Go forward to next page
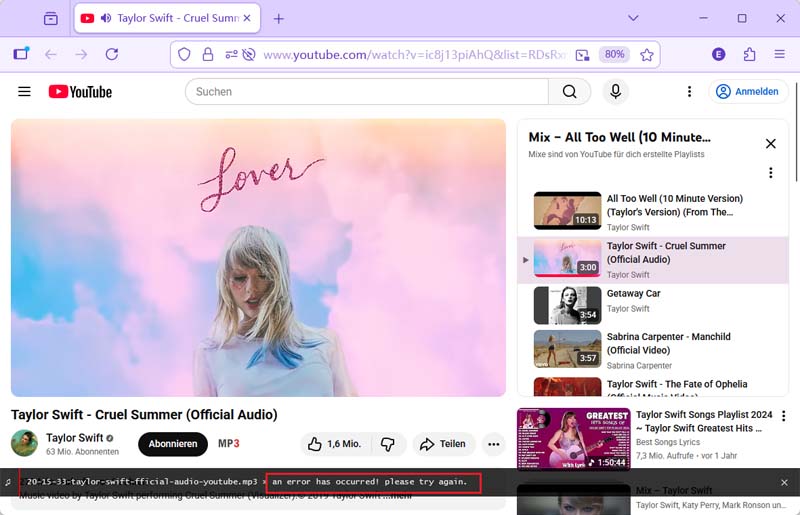The height and width of the screenshot is (515, 800). (x=81, y=54)
